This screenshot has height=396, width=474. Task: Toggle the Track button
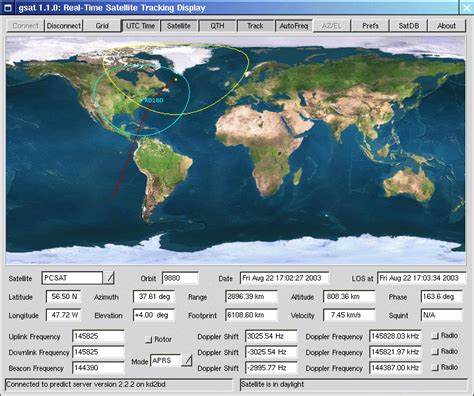[x=255, y=26]
